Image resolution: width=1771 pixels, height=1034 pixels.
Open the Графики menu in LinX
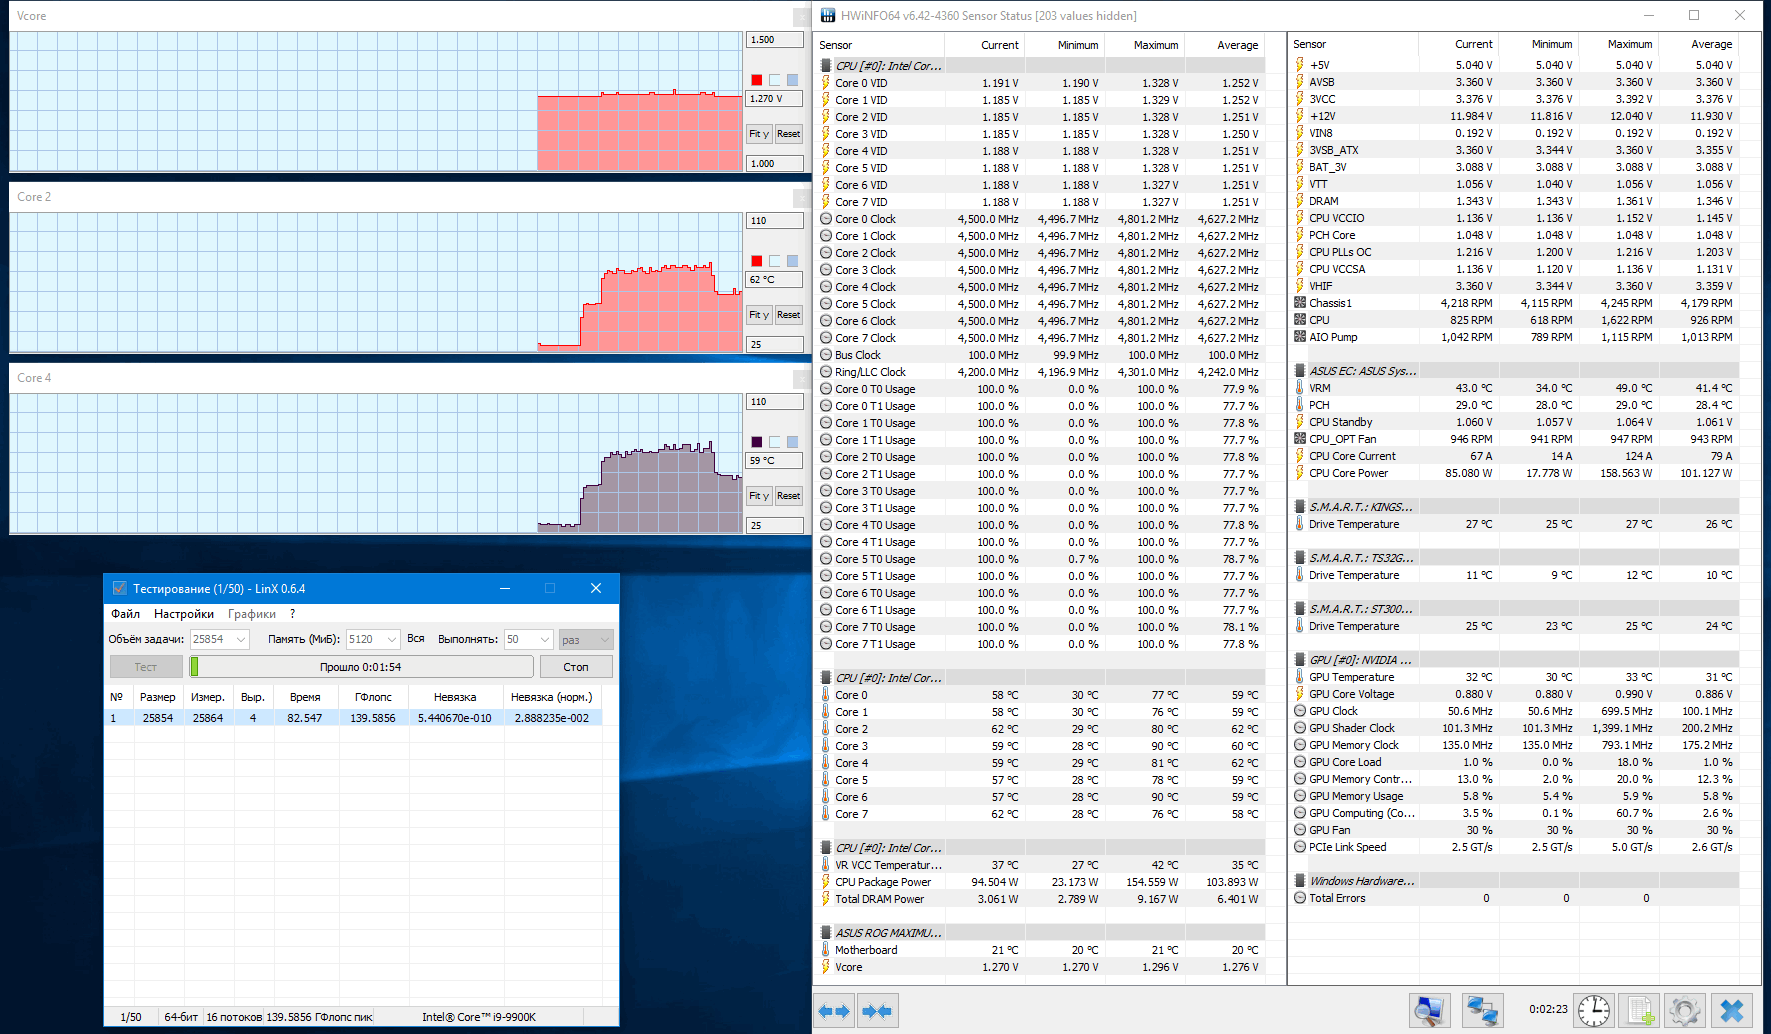[252, 614]
